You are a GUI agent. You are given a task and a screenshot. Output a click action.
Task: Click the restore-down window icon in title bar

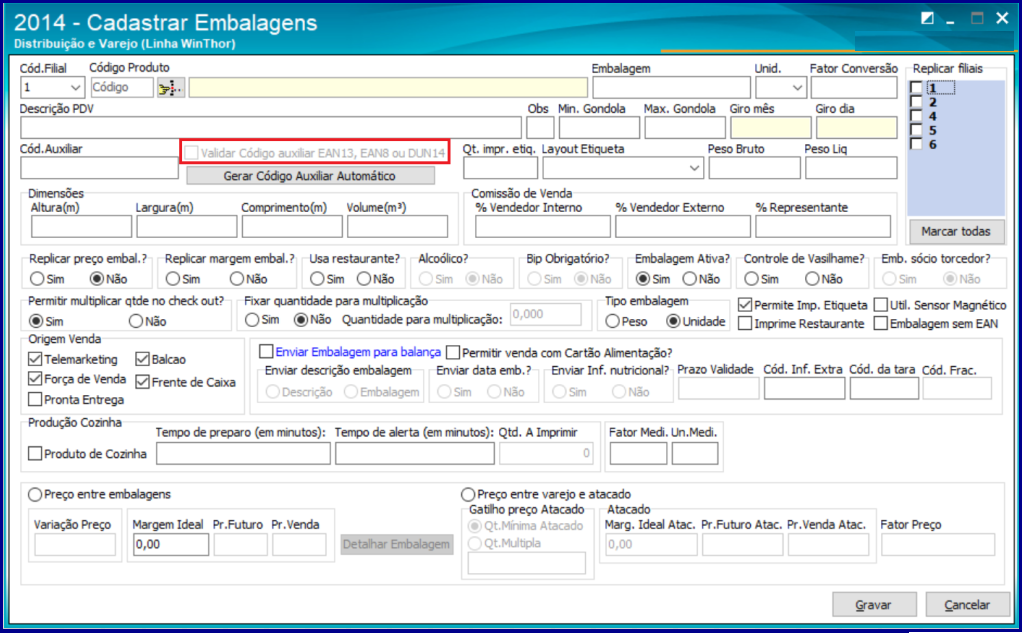pos(927,19)
